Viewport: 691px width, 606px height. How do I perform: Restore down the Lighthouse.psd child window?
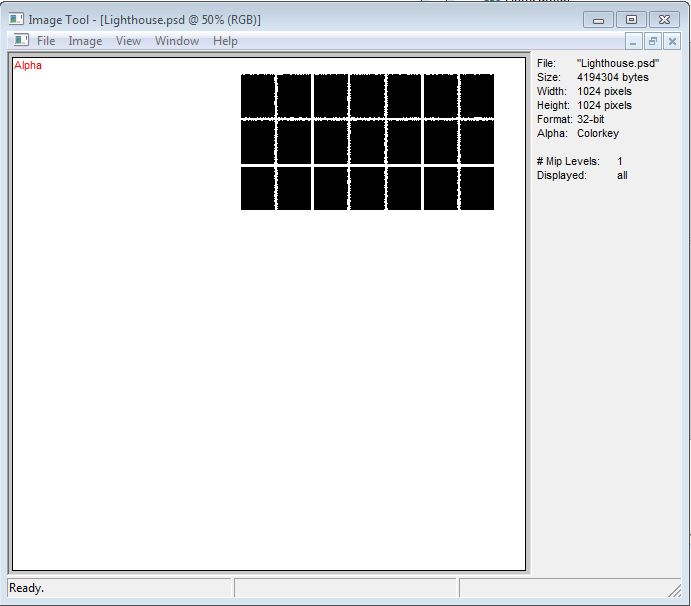[653, 42]
